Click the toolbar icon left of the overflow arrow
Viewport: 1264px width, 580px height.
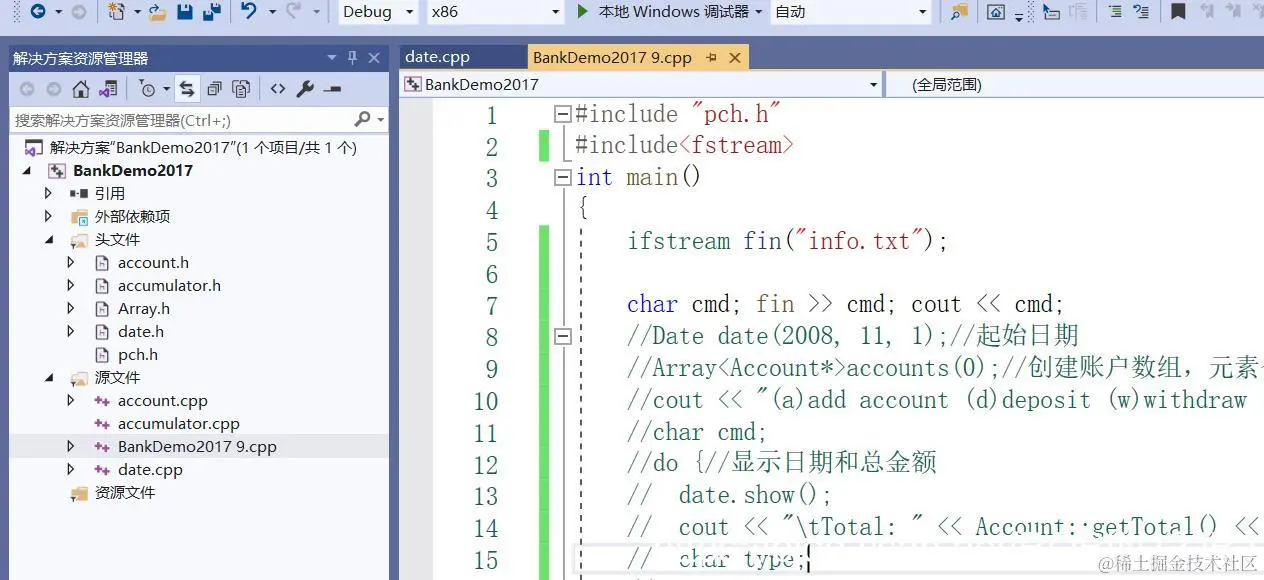(996, 12)
